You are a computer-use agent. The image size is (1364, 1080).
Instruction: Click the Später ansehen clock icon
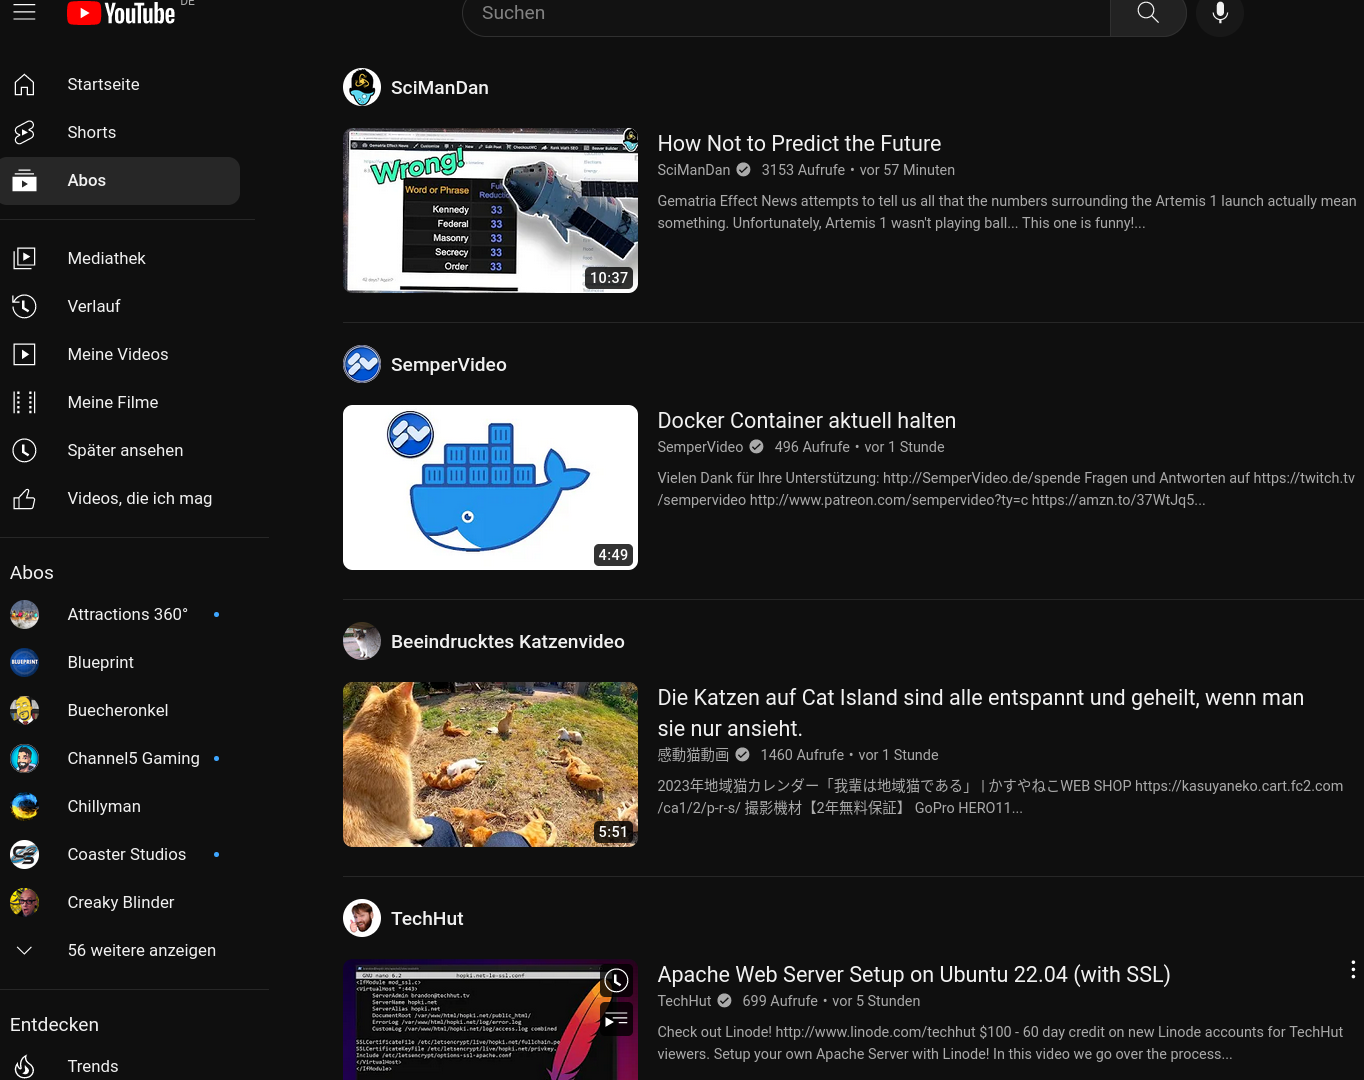[24, 451]
